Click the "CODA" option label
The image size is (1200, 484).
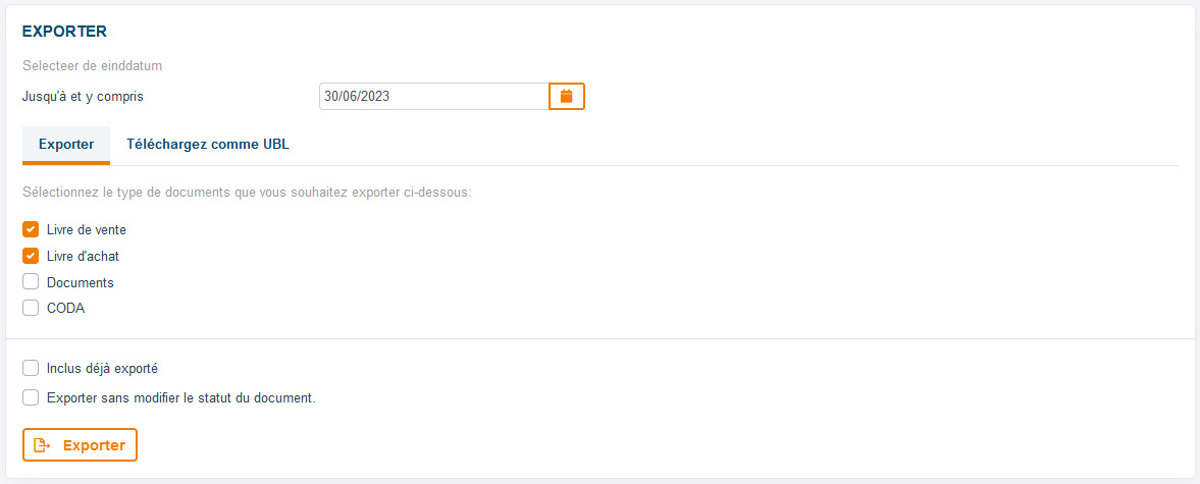(x=66, y=309)
